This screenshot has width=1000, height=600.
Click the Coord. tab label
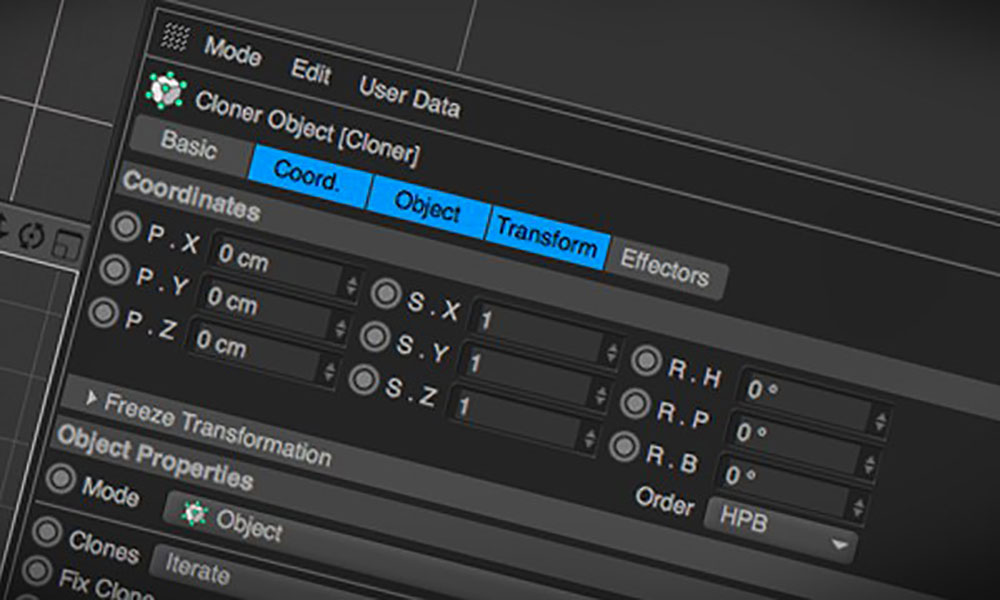click(308, 173)
